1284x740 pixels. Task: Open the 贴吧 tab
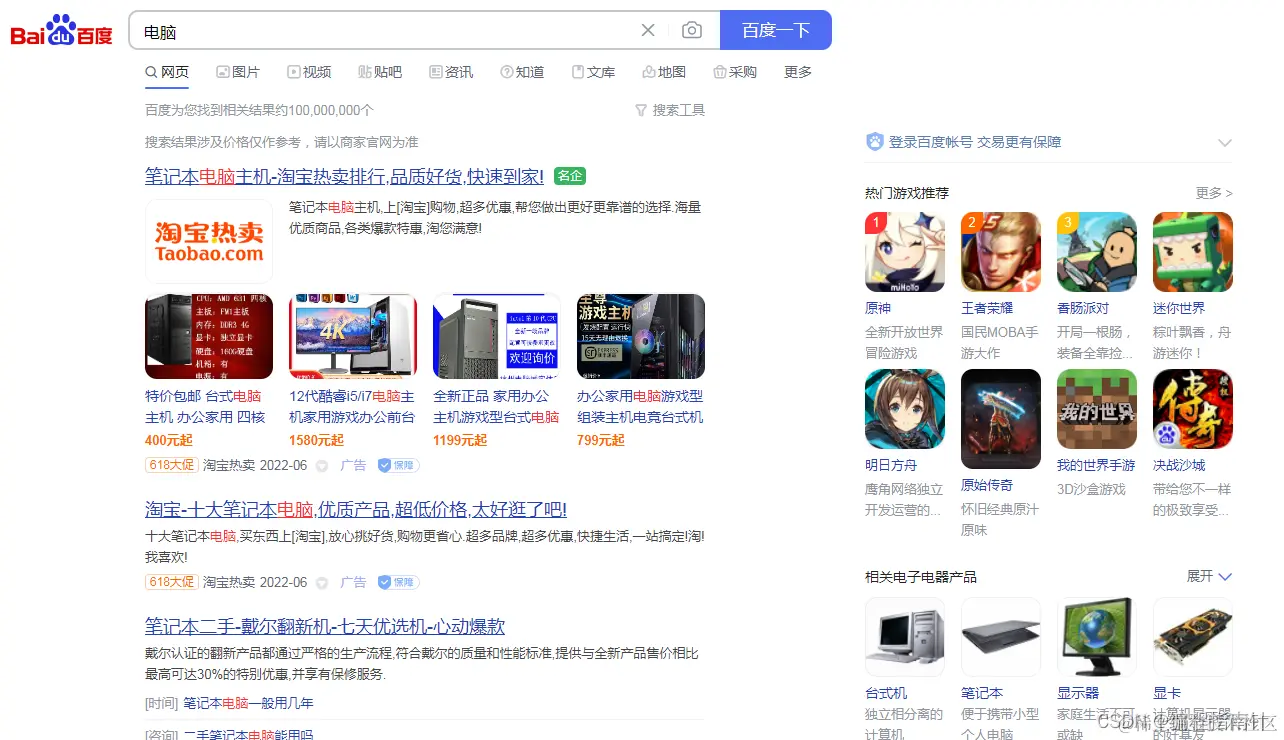[x=380, y=72]
